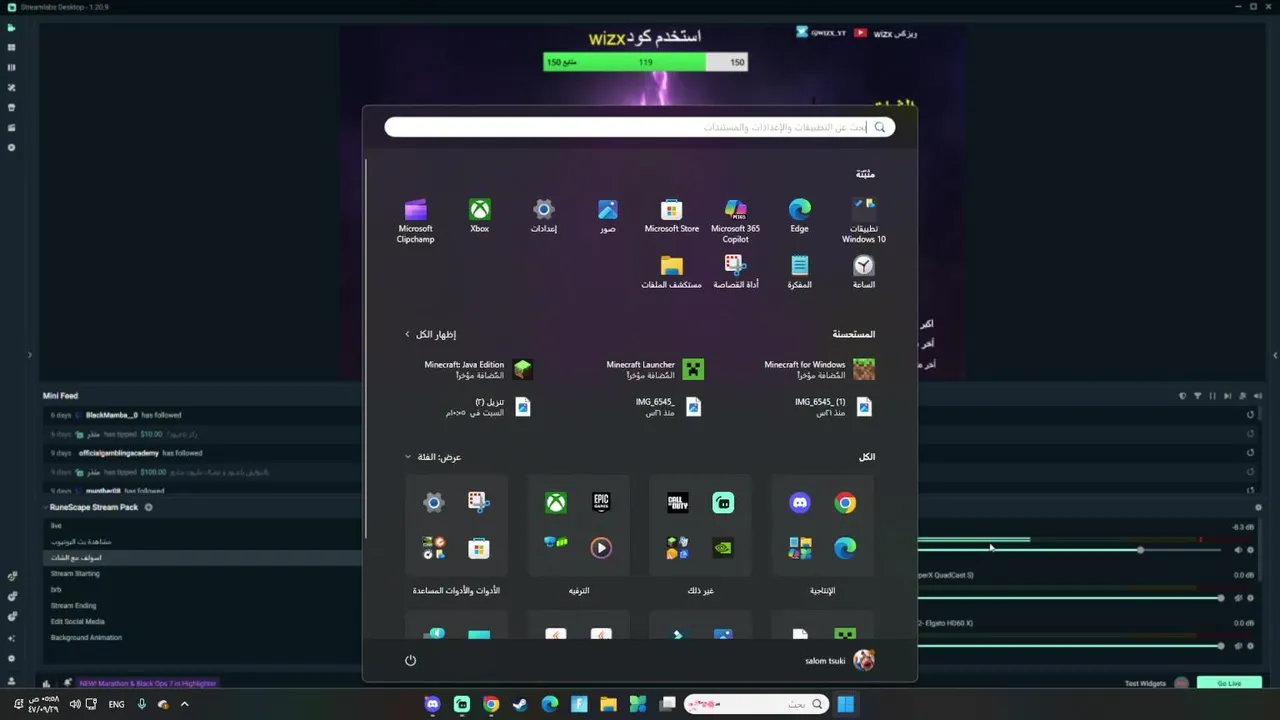
Task: Launch the pinned Snipping Tool (أداة القصاصة)
Action: (735, 272)
